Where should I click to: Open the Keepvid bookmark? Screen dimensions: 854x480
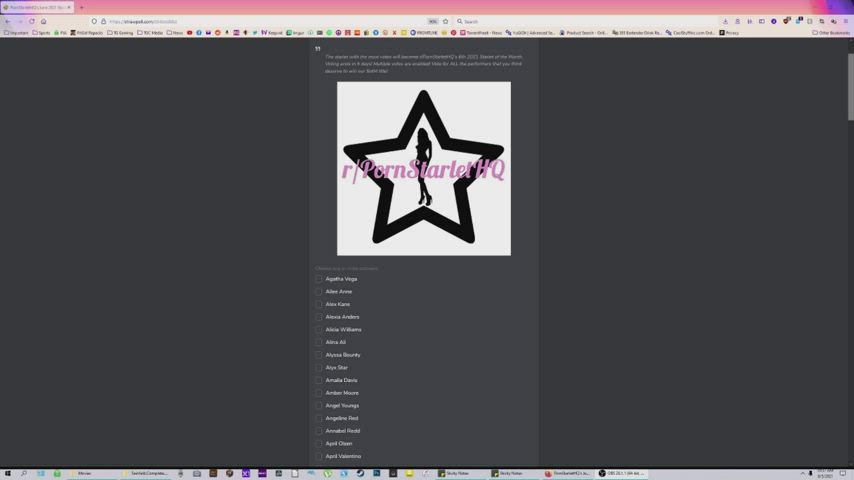tap(272, 33)
